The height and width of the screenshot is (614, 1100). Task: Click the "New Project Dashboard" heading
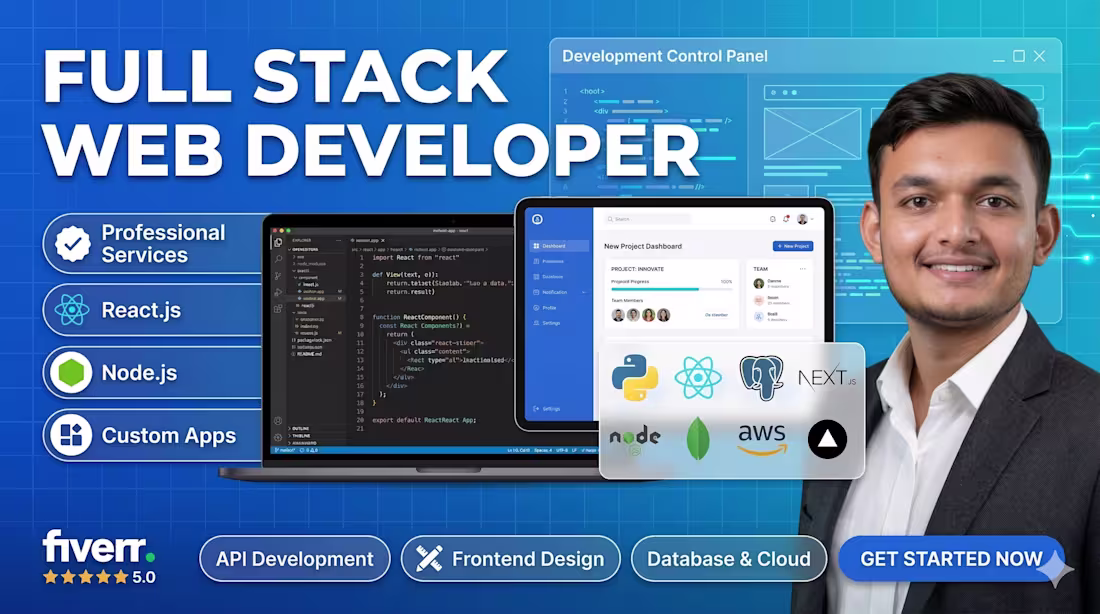[643, 246]
